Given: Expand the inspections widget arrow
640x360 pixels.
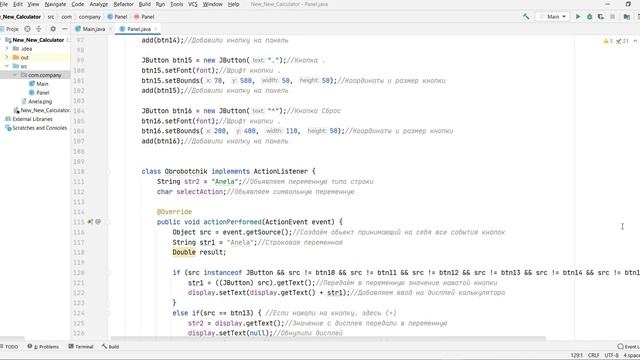Looking at the screenshot, I should click(635, 41).
